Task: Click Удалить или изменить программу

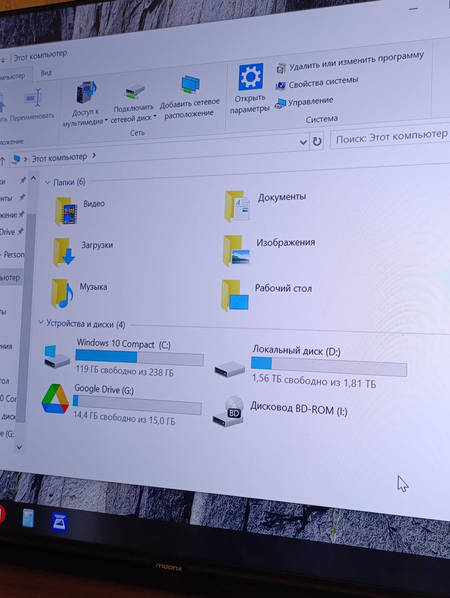Action: 356,62
